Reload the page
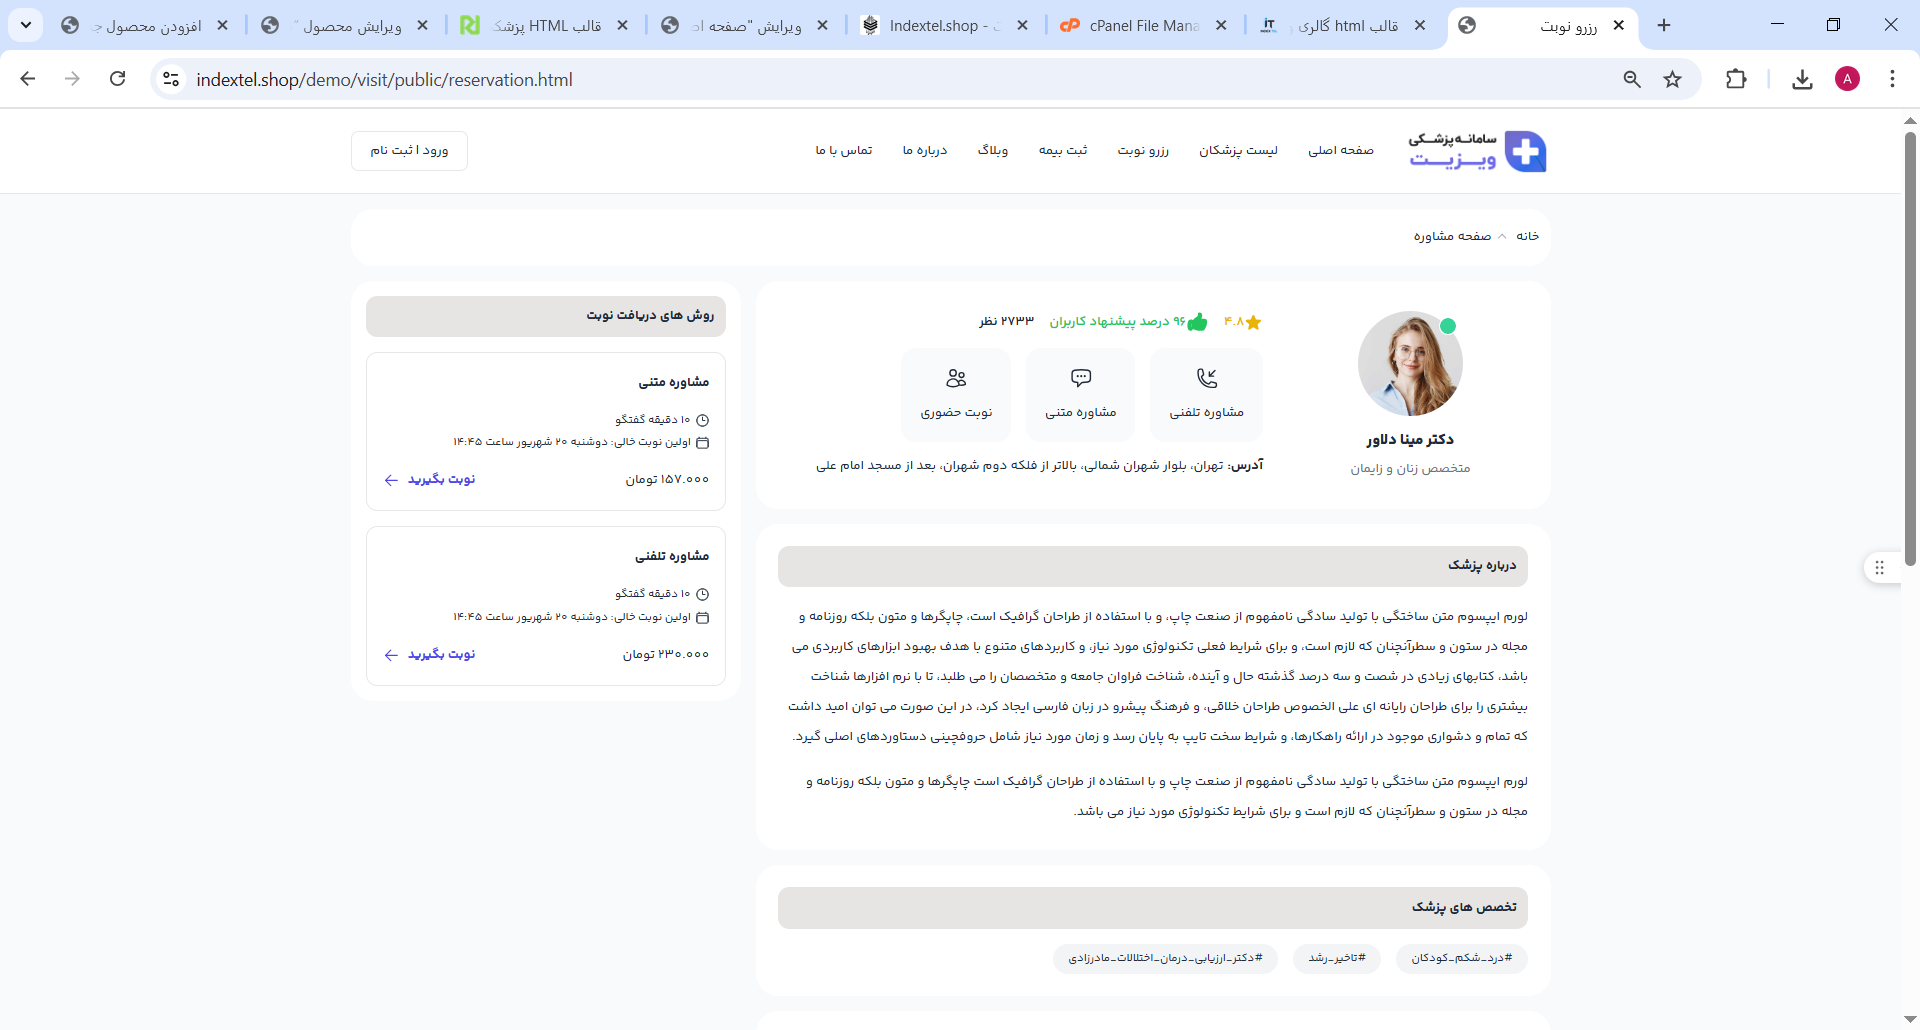 tap(118, 79)
